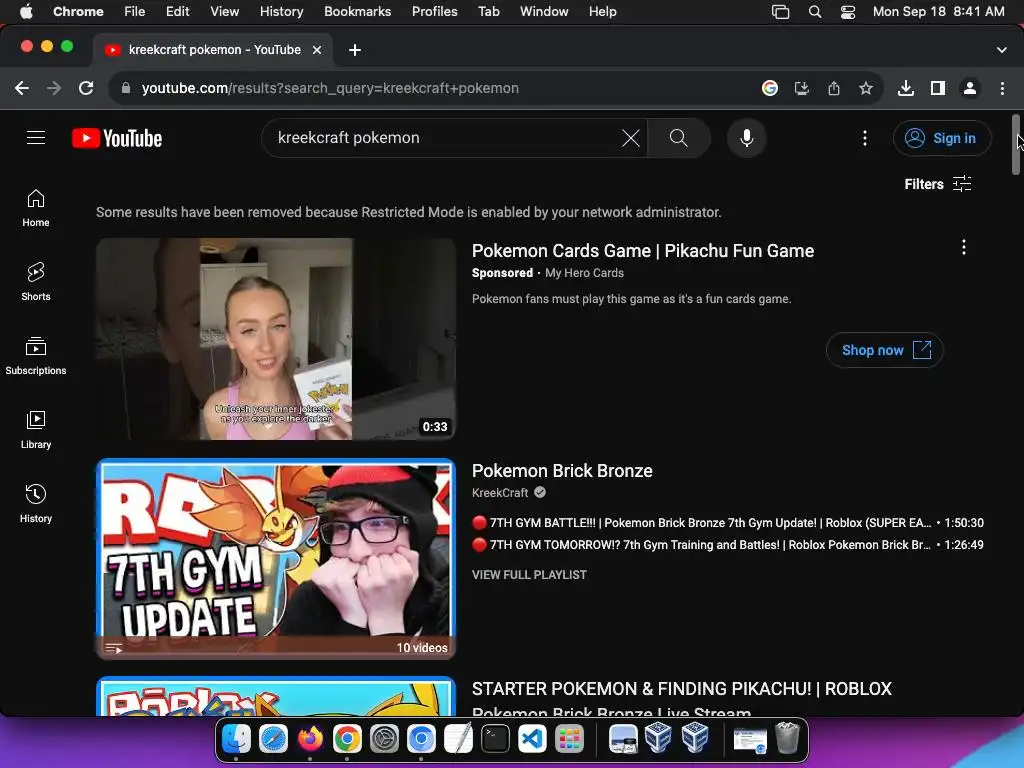Click the magnifier search button
1024x768 pixels.
[679, 138]
